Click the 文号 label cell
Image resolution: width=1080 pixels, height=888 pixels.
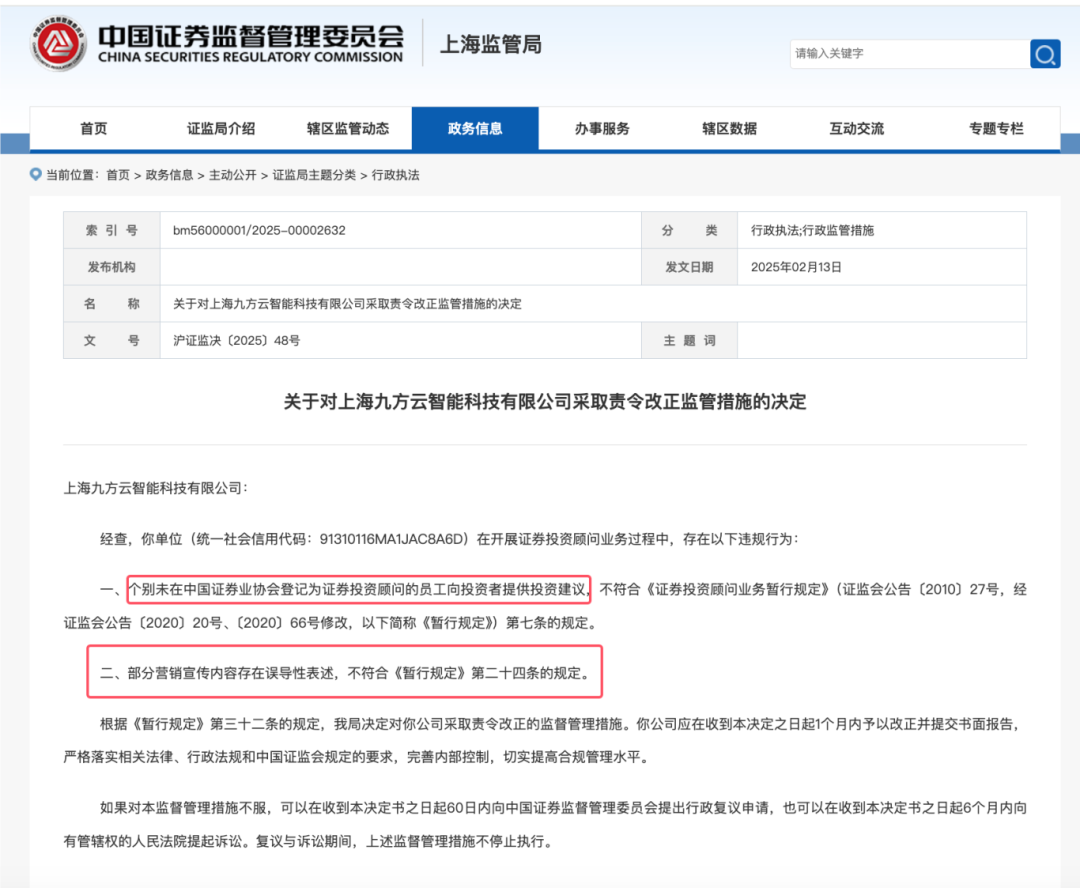point(112,340)
